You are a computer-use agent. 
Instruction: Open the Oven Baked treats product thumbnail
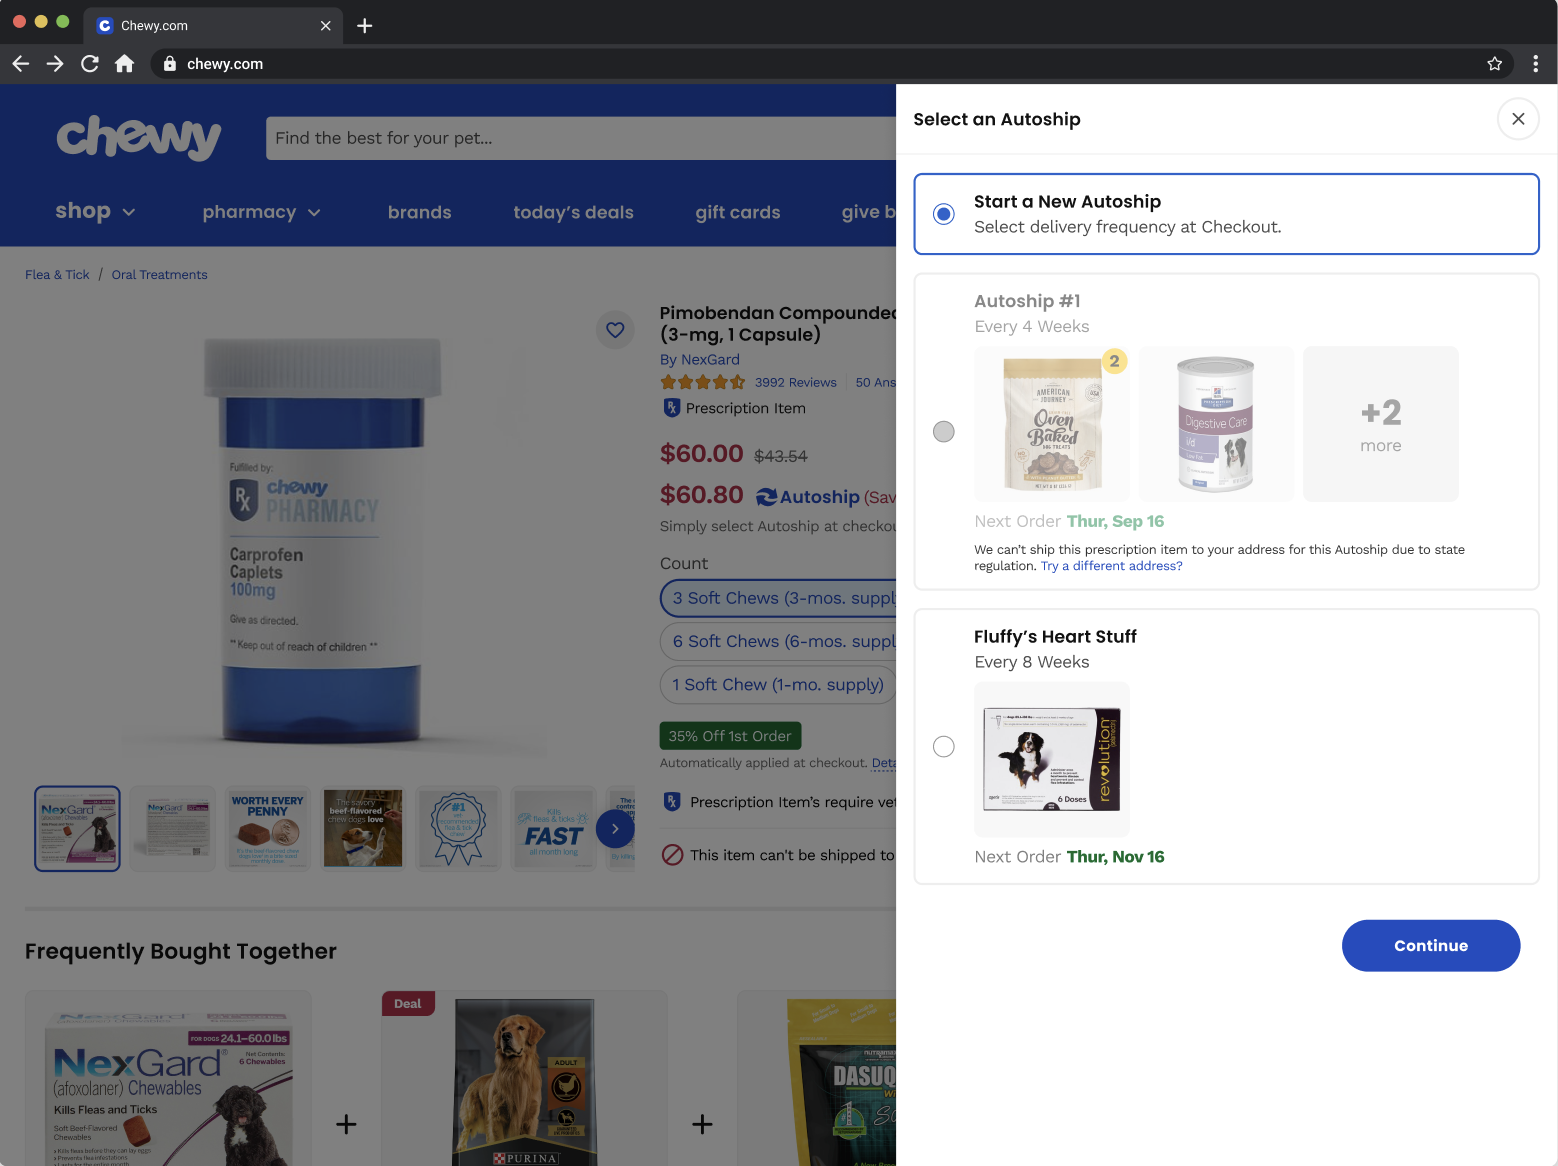(x=1052, y=424)
